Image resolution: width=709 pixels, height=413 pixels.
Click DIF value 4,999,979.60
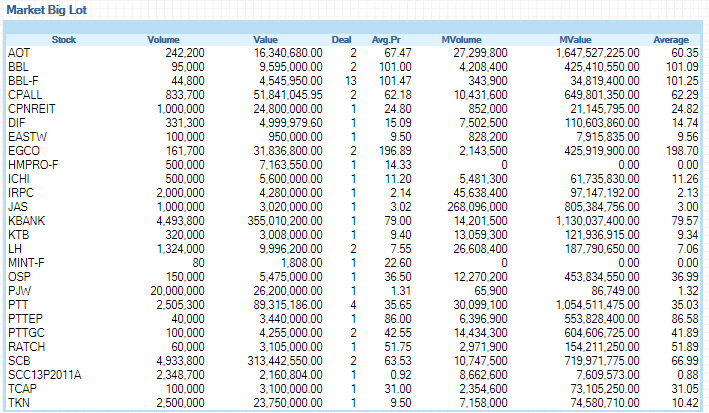pos(291,123)
